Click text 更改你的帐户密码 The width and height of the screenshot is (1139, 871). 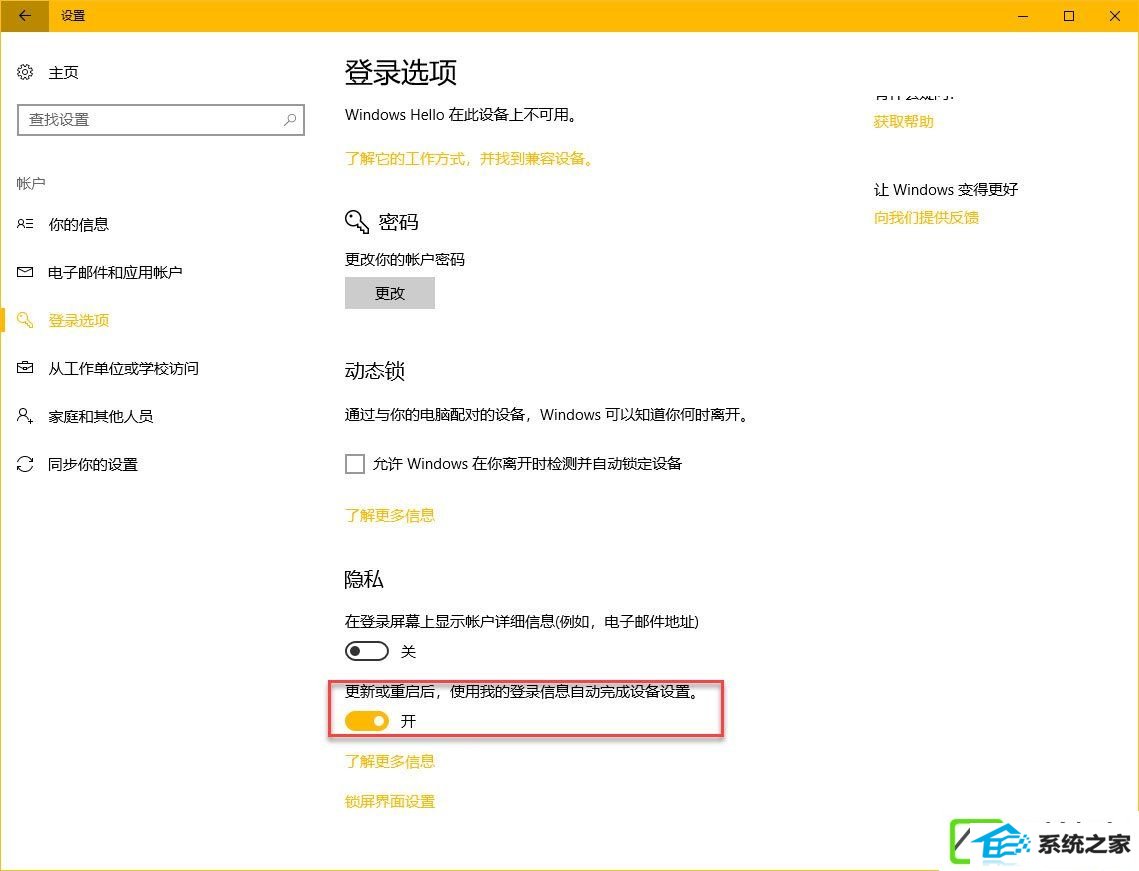coord(405,259)
